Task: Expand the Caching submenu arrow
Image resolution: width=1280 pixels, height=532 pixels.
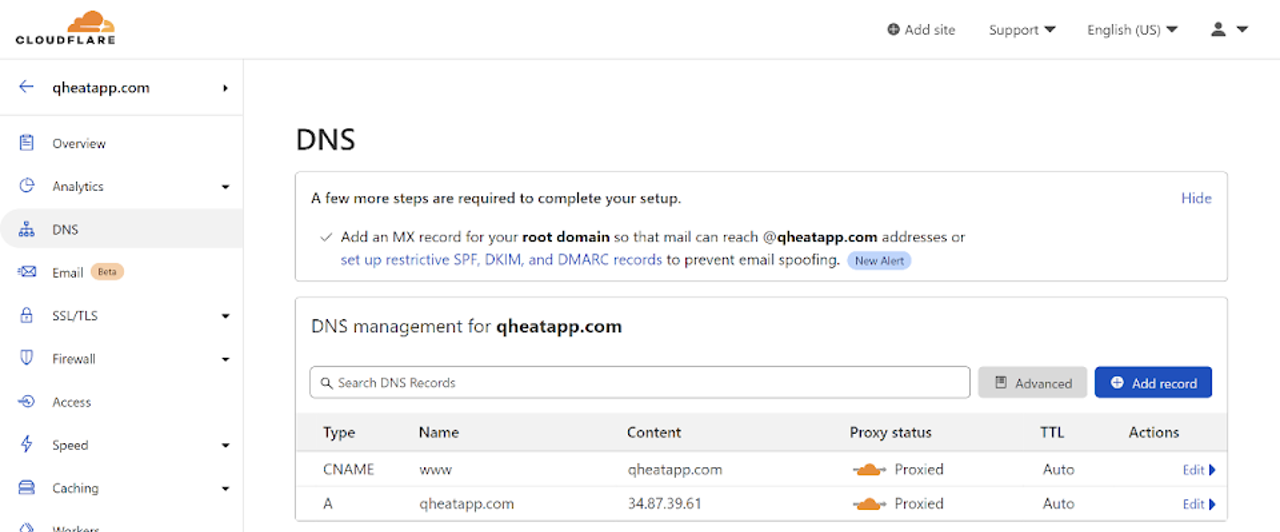Action: coord(225,489)
